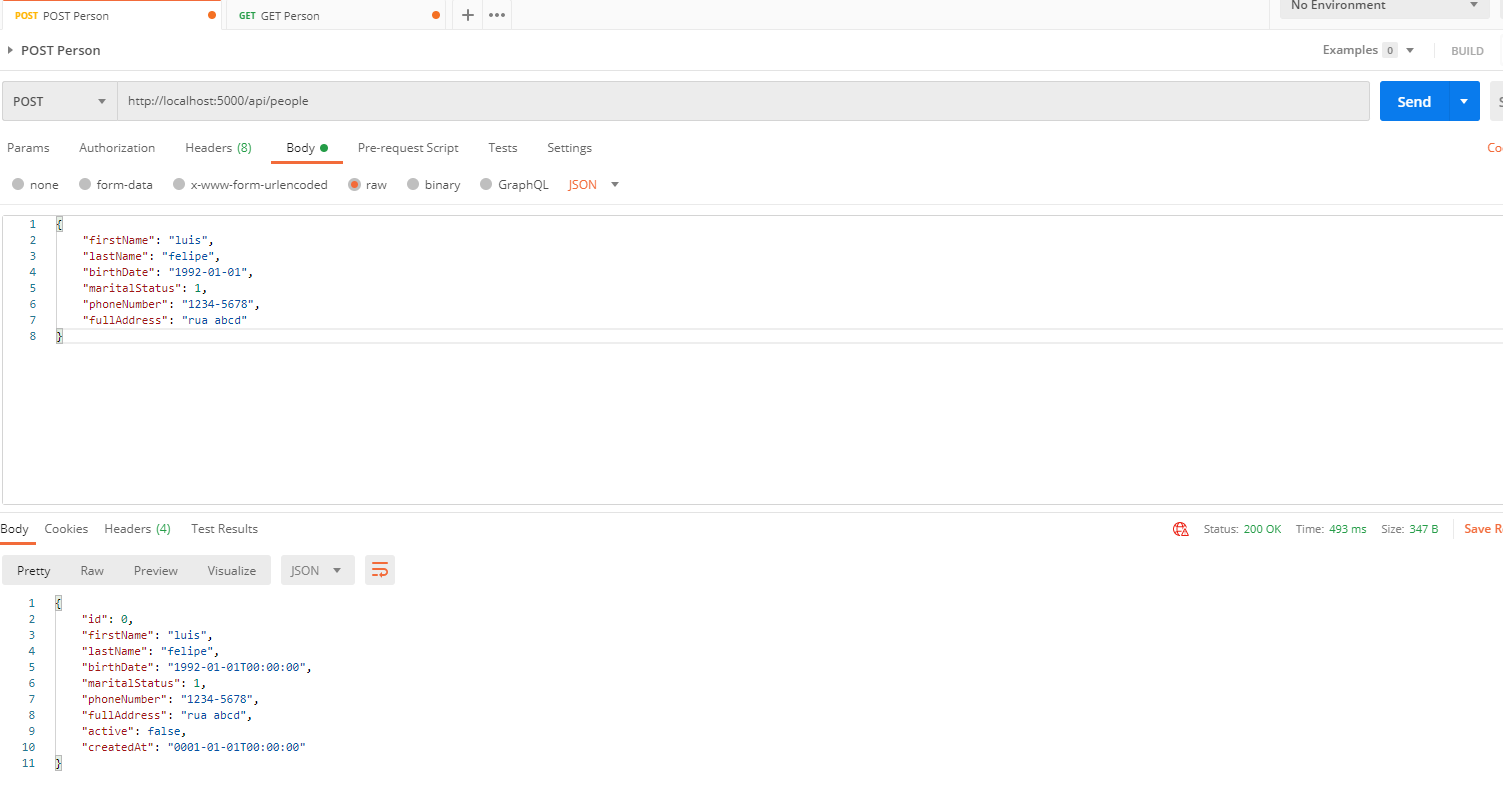Image resolution: width=1503 pixels, height=810 pixels.
Task: Open the JSON body format dropdown
Action: [594, 185]
